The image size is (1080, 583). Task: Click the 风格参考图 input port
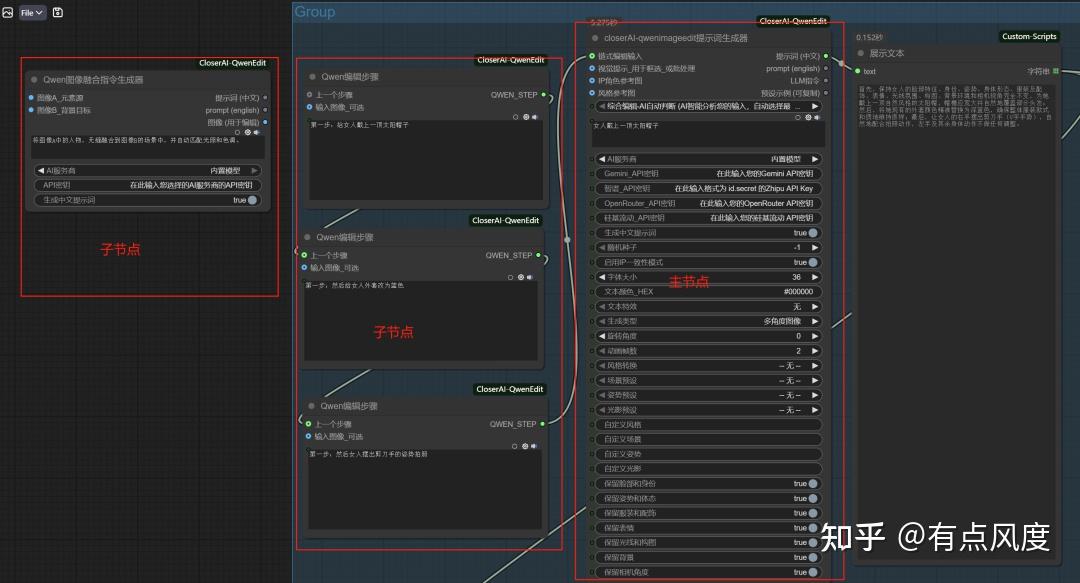(592, 92)
